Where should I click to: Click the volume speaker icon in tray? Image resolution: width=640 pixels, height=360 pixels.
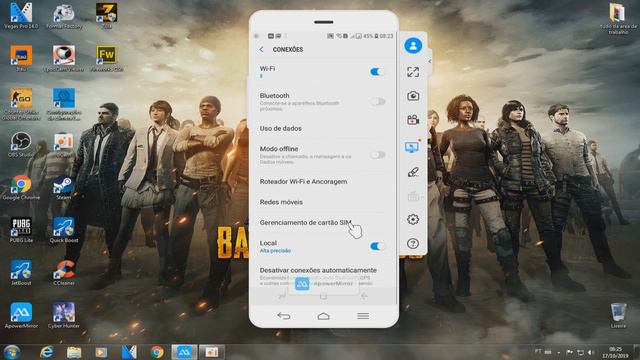pyautogui.click(x=591, y=352)
